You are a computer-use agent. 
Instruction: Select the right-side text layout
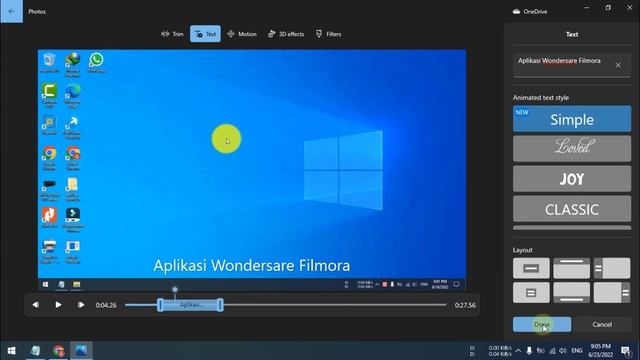tap(612, 292)
